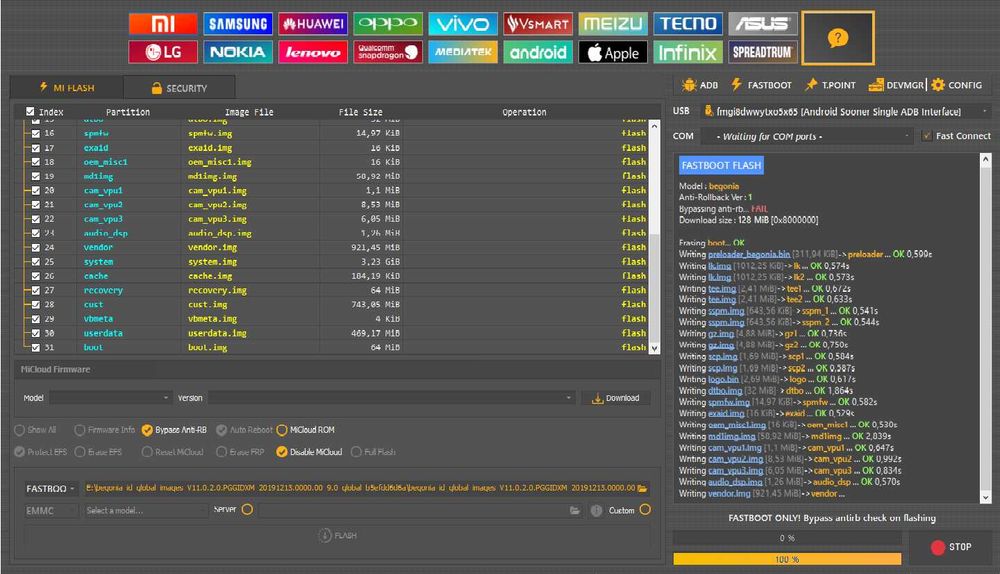Select the Spreadtrum tile
The image size is (1000, 574).
coord(763,52)
